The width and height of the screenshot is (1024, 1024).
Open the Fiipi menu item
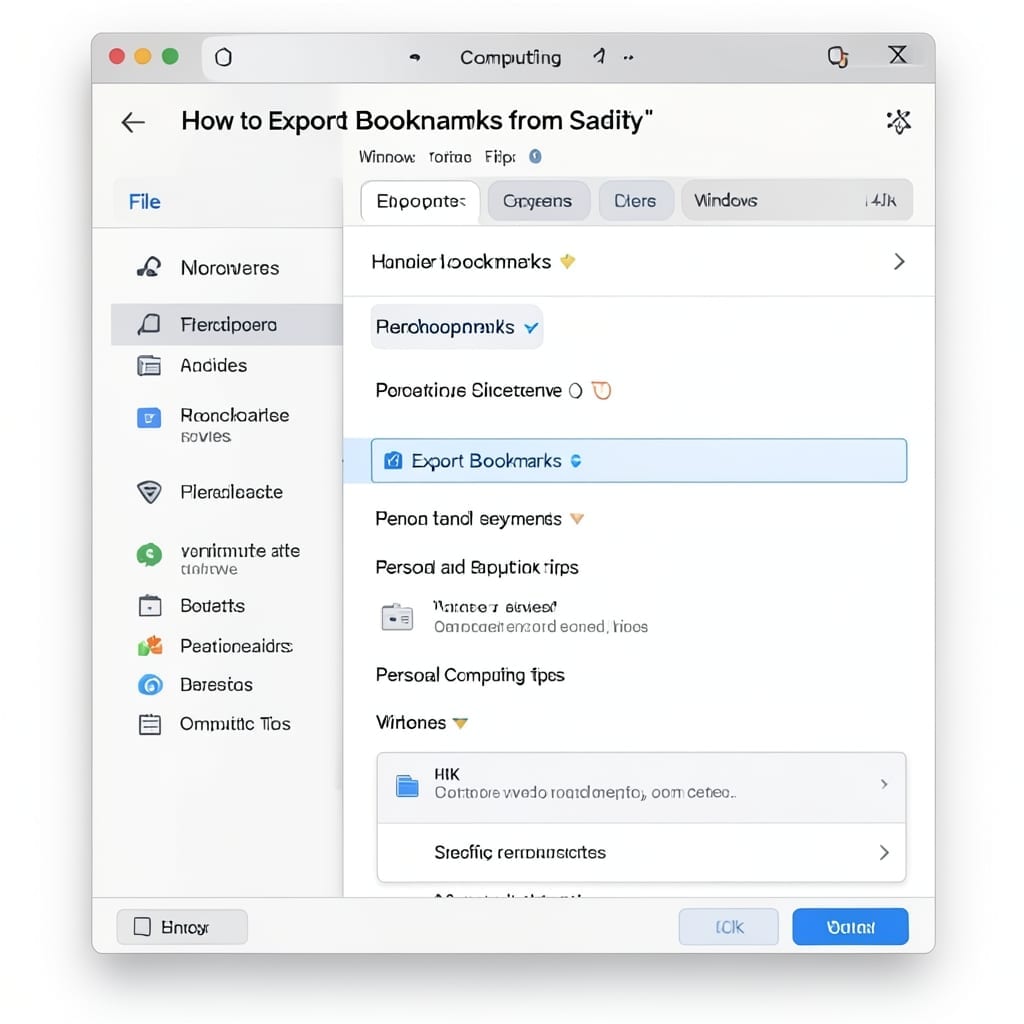click(500, 157)
